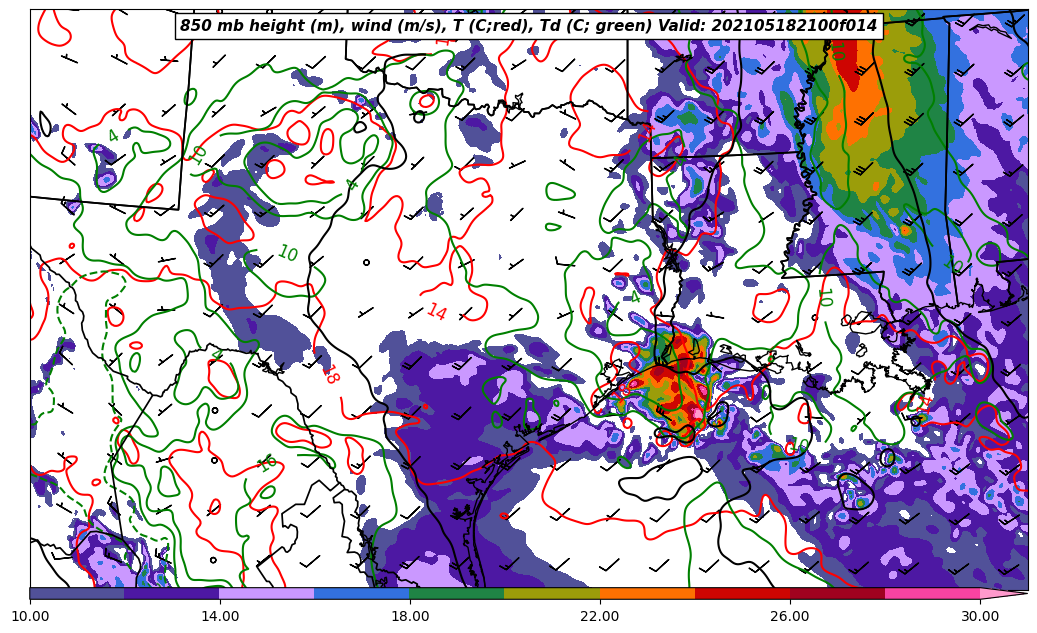Pick the dark purple 12–14 colorbar segment
The width and height of the screenshot is (1037, 633).
click(172, 593)
